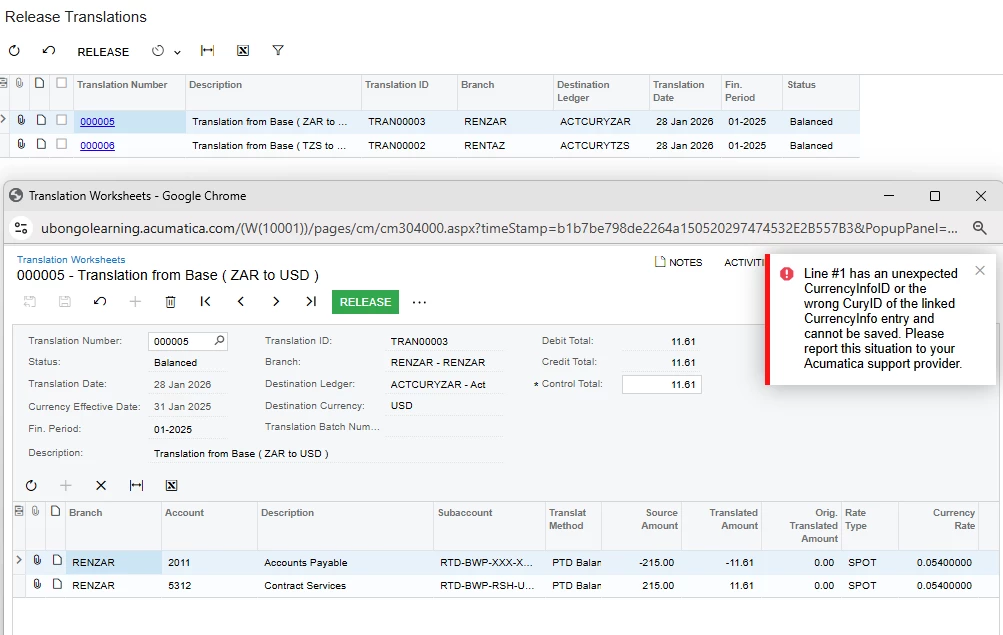Image resolution: width=1003 pixels, height=635 pixels.
Task: Refresh the Release Translations list
Action: click(x=14, y=51)
